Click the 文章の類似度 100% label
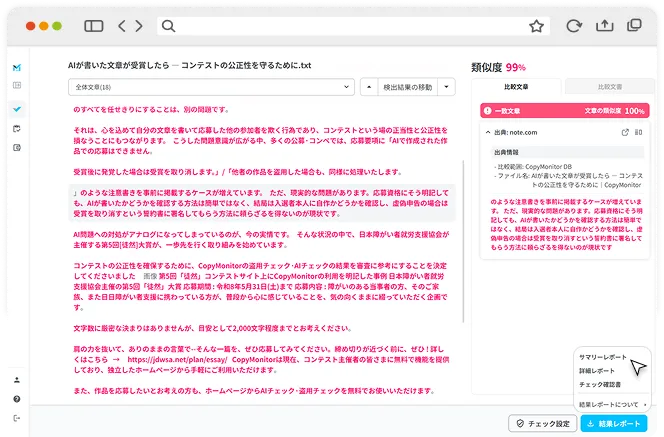Viewport: 664px width, 437px height. pyautogui.click(x=614, y=111)
